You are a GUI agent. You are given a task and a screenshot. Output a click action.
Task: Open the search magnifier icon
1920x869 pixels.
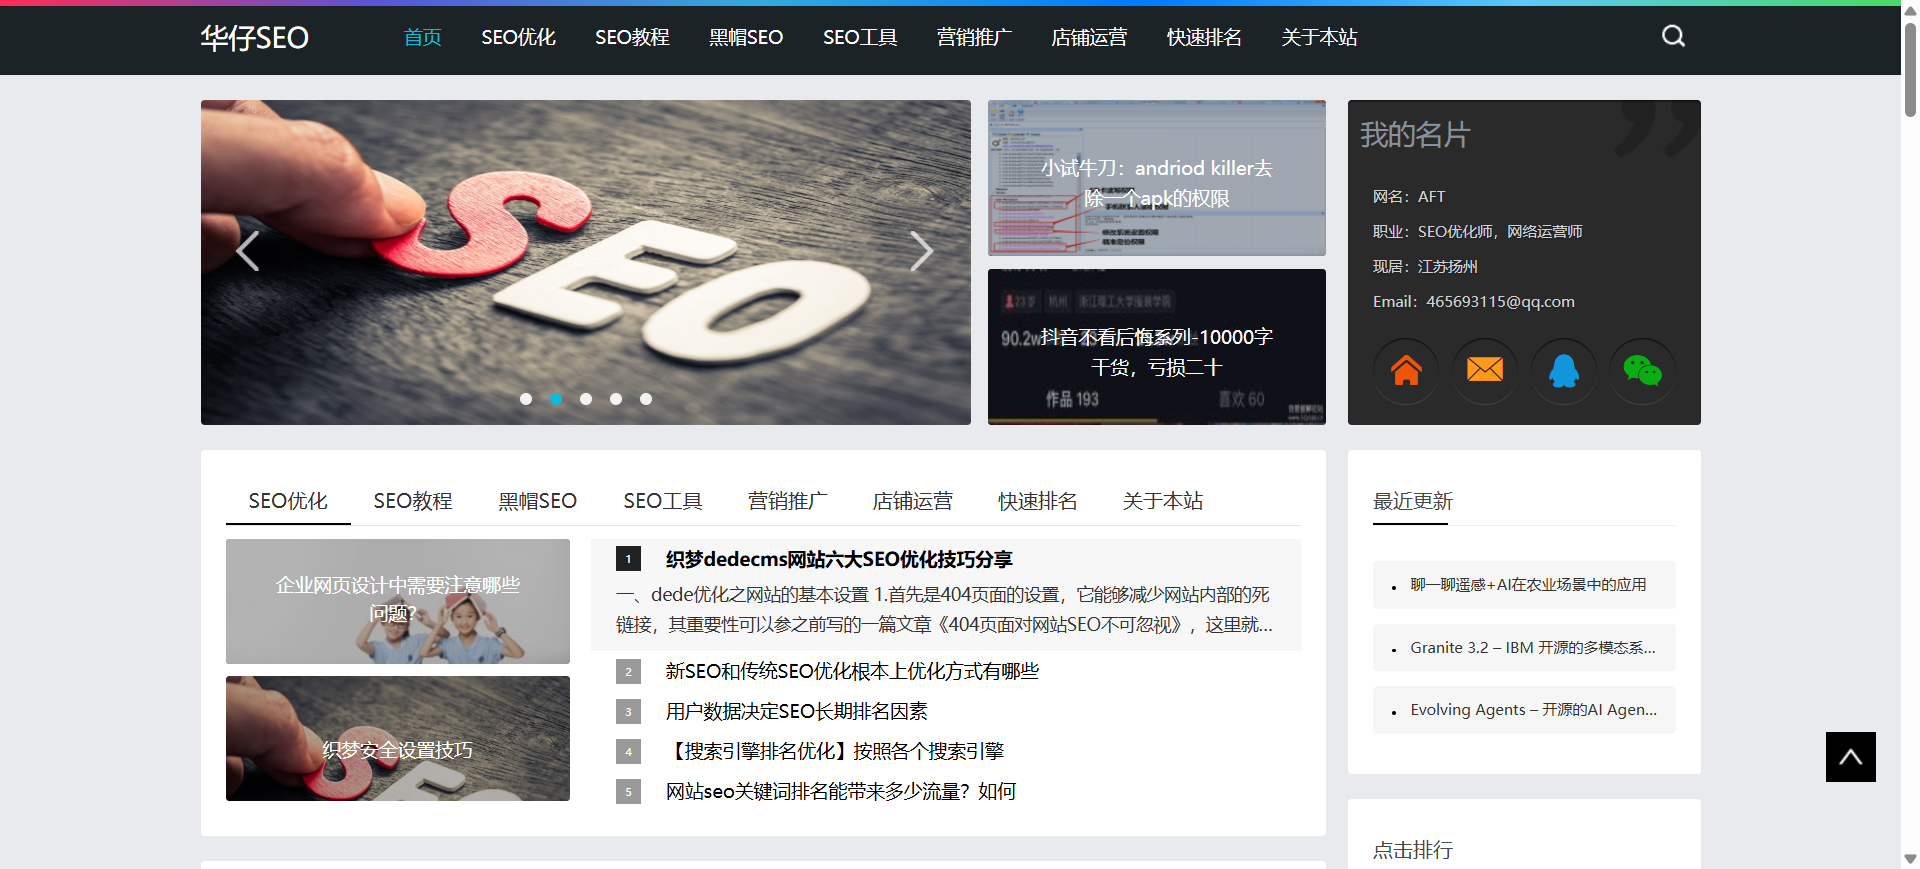pyautogui.click(x=1673, y=37)
